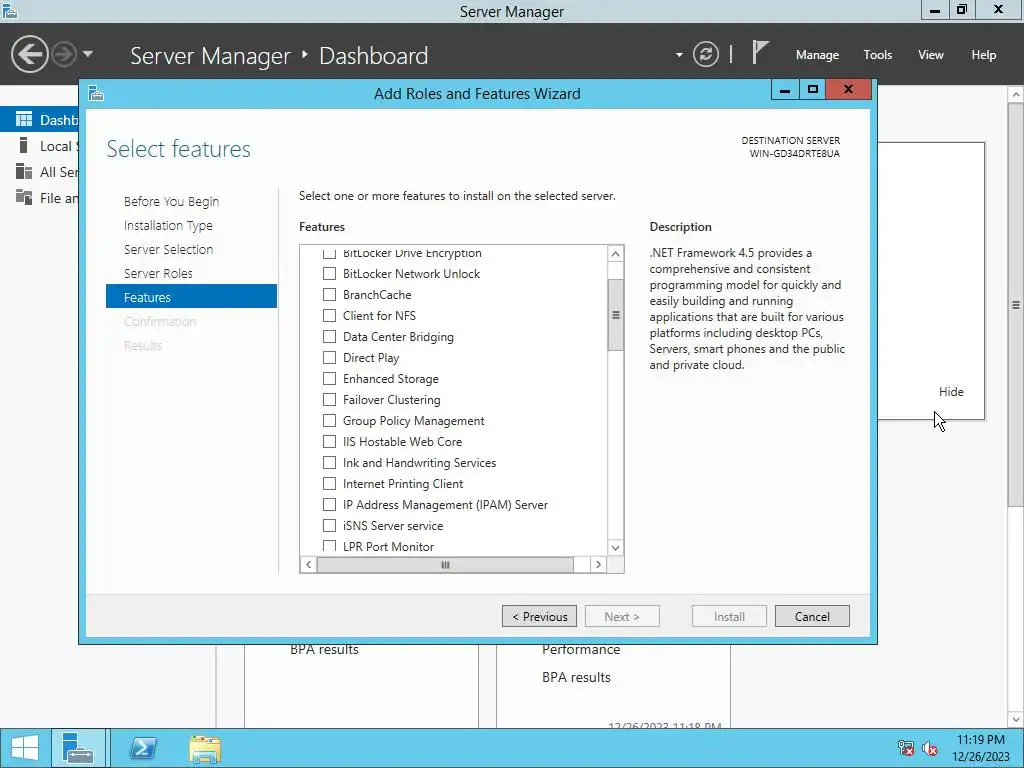Check Ink and Handwriting Services checkbox
Image resolution: width=1024 pixels, height=768 pixels.
[x=330, y=462]
